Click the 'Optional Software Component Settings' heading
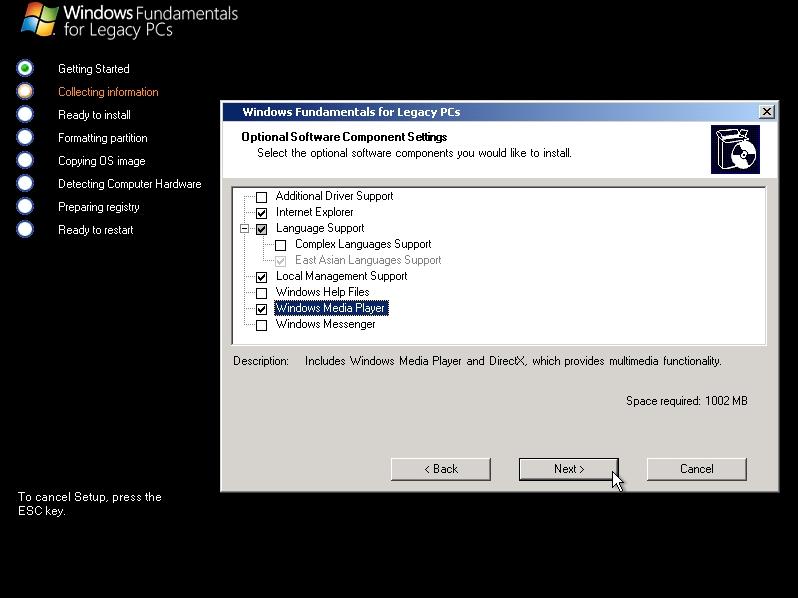This screenshot has width=798, height=598. click(x=344, y=137)
